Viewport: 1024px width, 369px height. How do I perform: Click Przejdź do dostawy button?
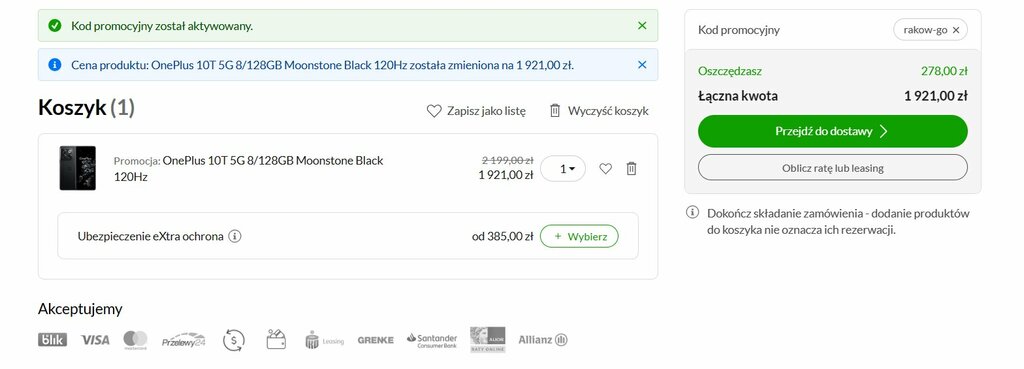833,131
